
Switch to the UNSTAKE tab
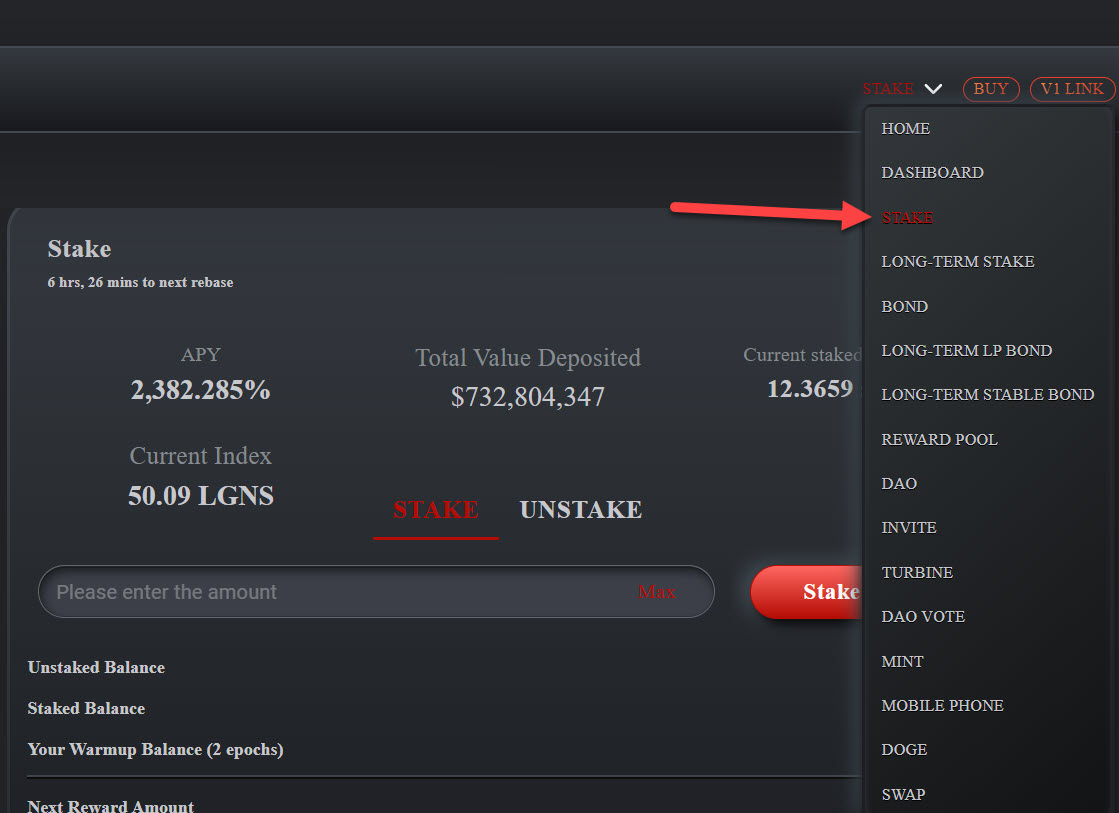(x=580, y=510)
